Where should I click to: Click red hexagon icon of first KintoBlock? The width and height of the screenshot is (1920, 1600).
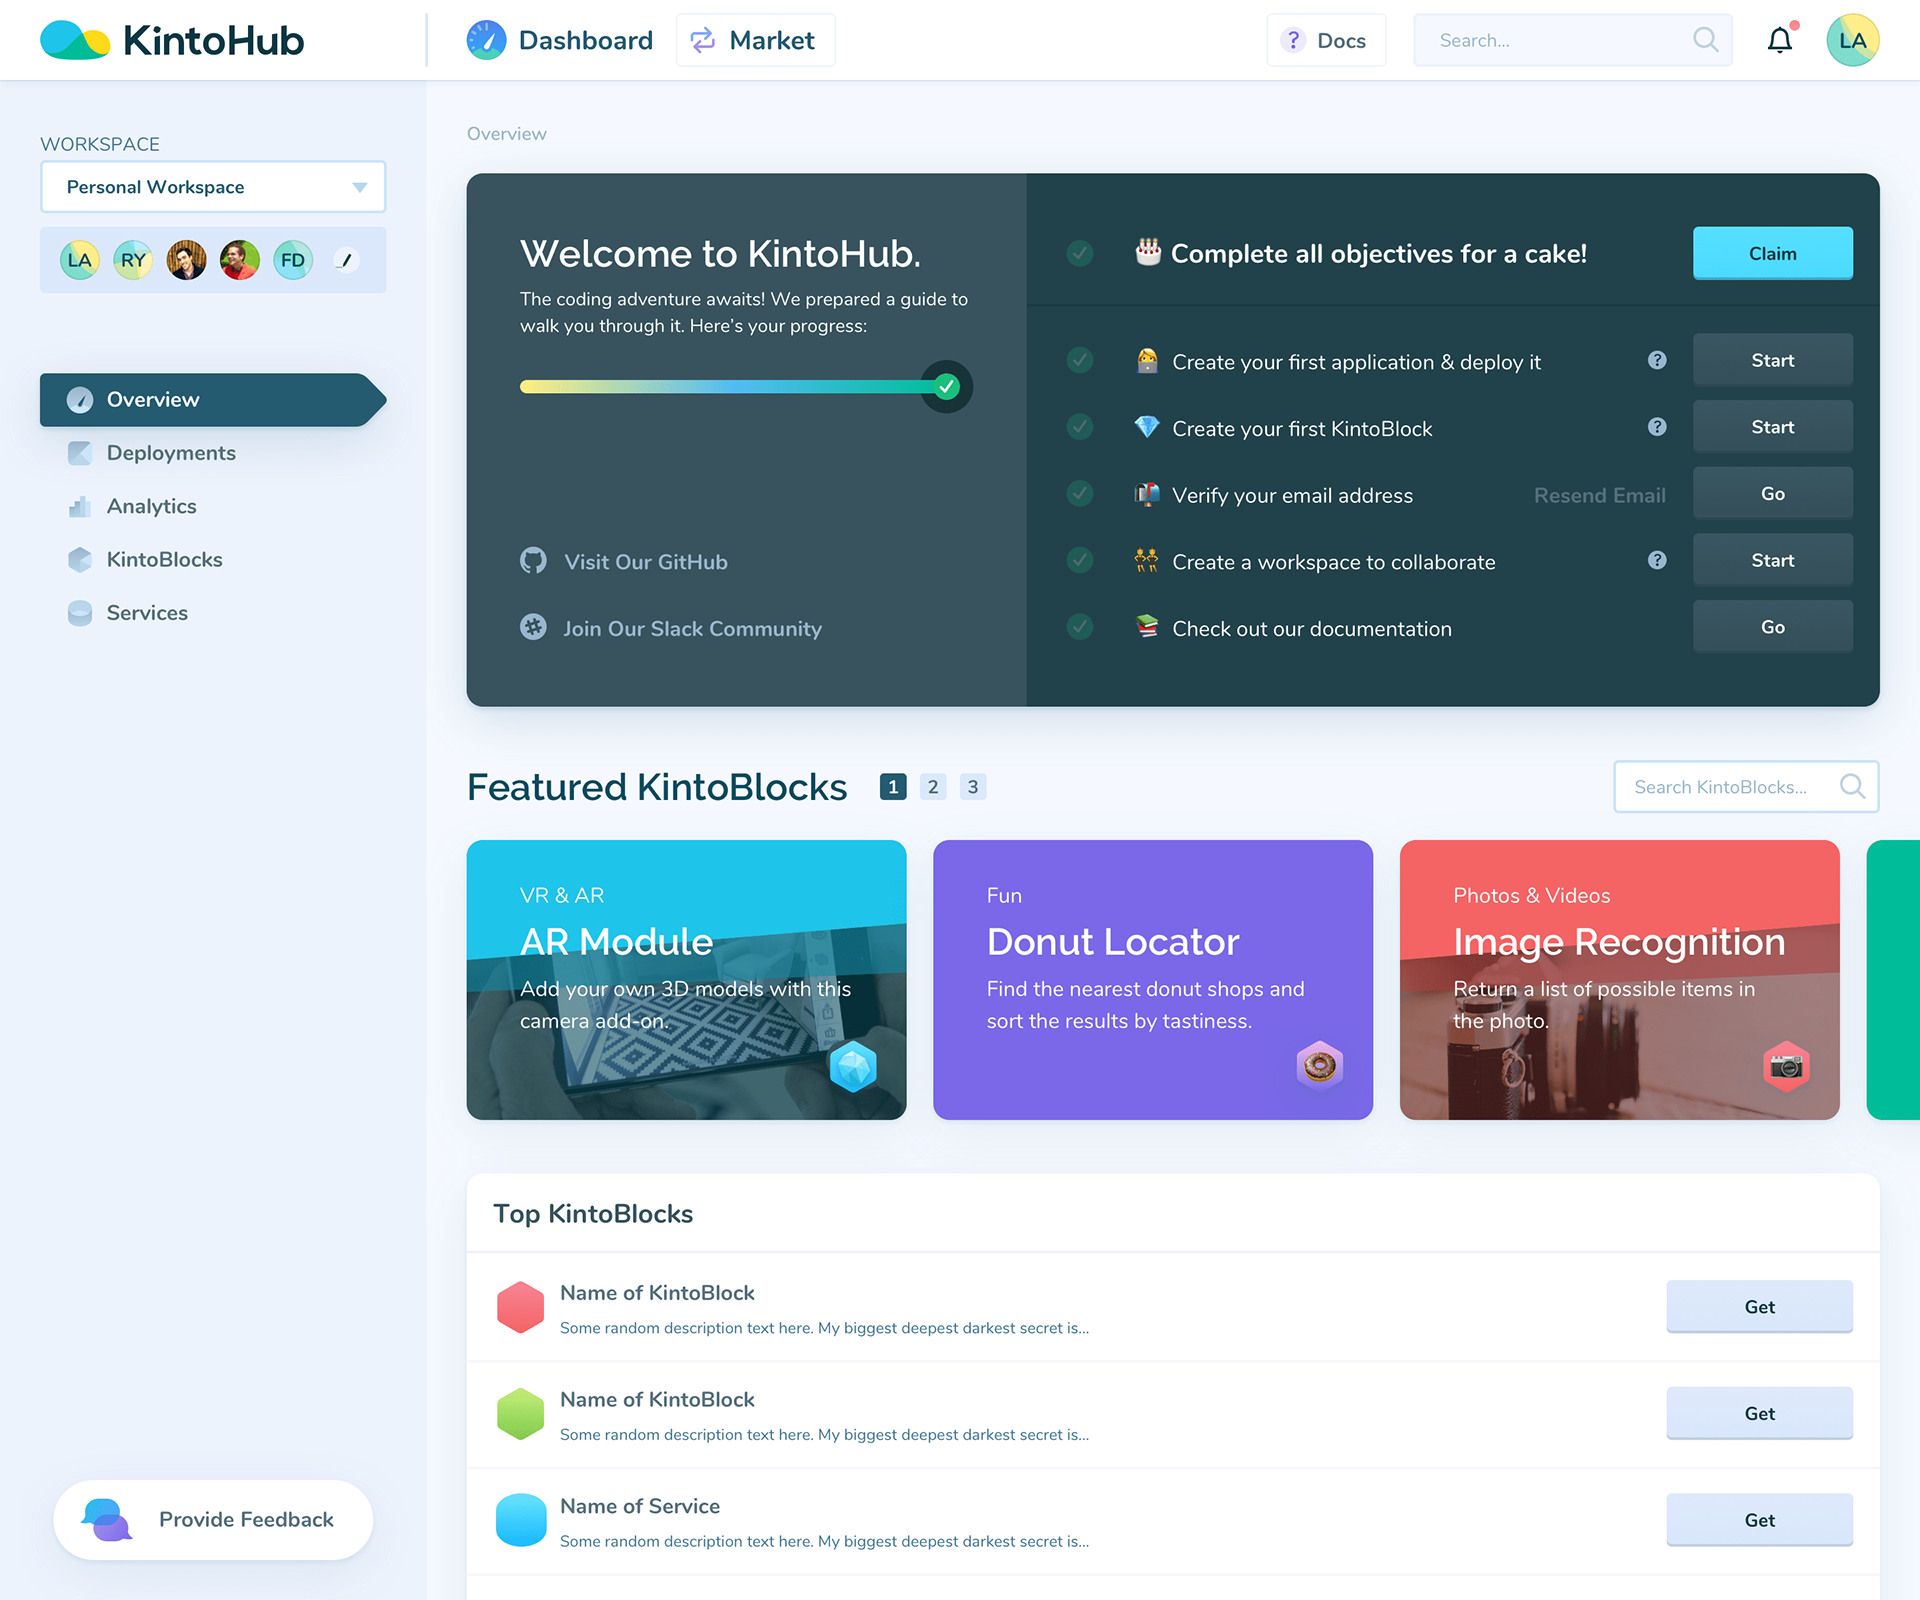coord(520,1307)
